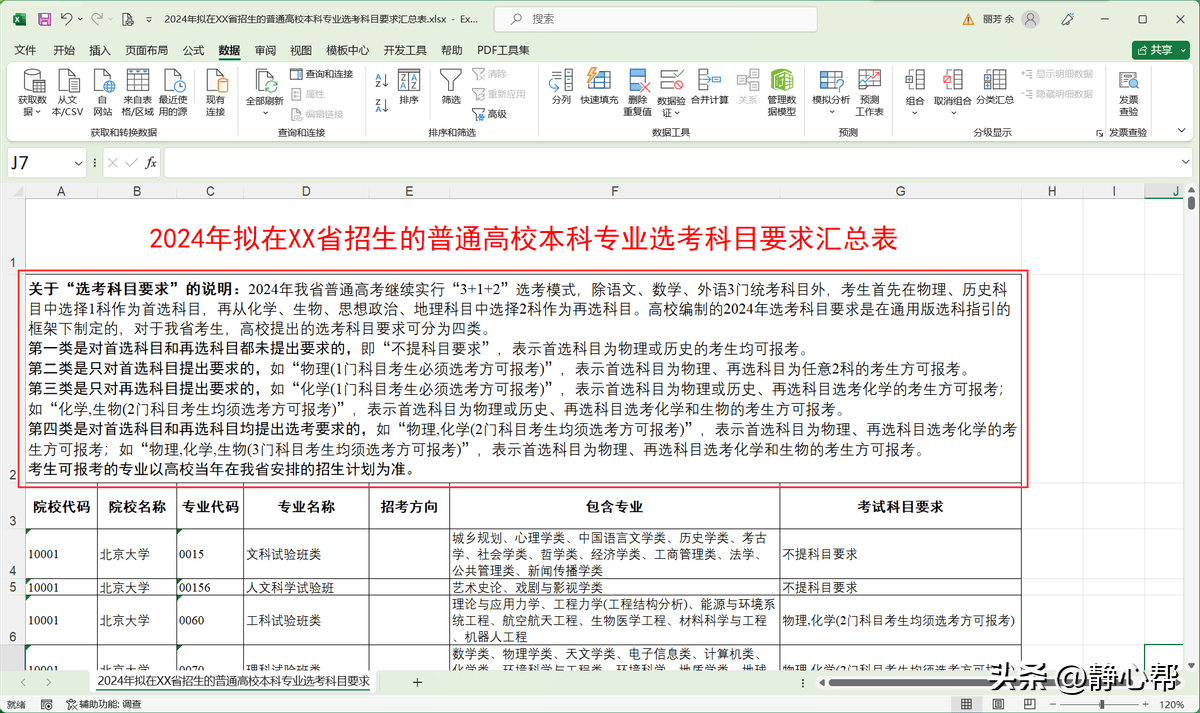Switch to the Review (审阅) tab
The width and height of the screenshot is (1200, 713).
(x=265, y=50)
